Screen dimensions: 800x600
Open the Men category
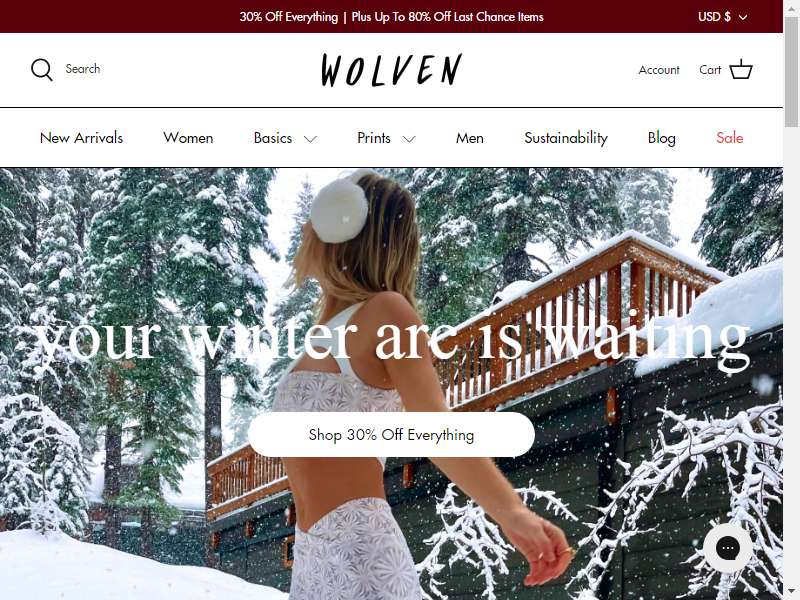(469, 138)
